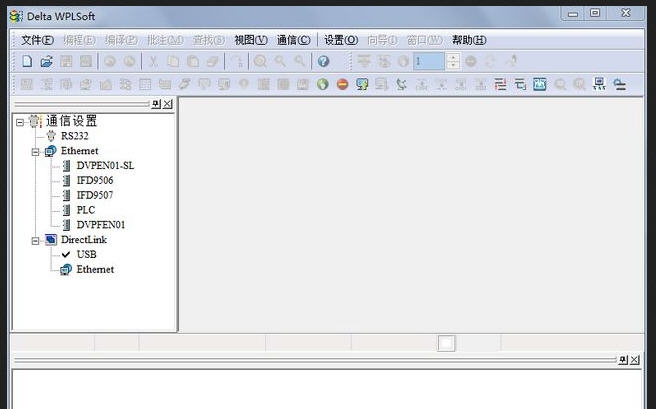Select the 通信设置 root tree item
656x409 pixels.
click(72, 121)
